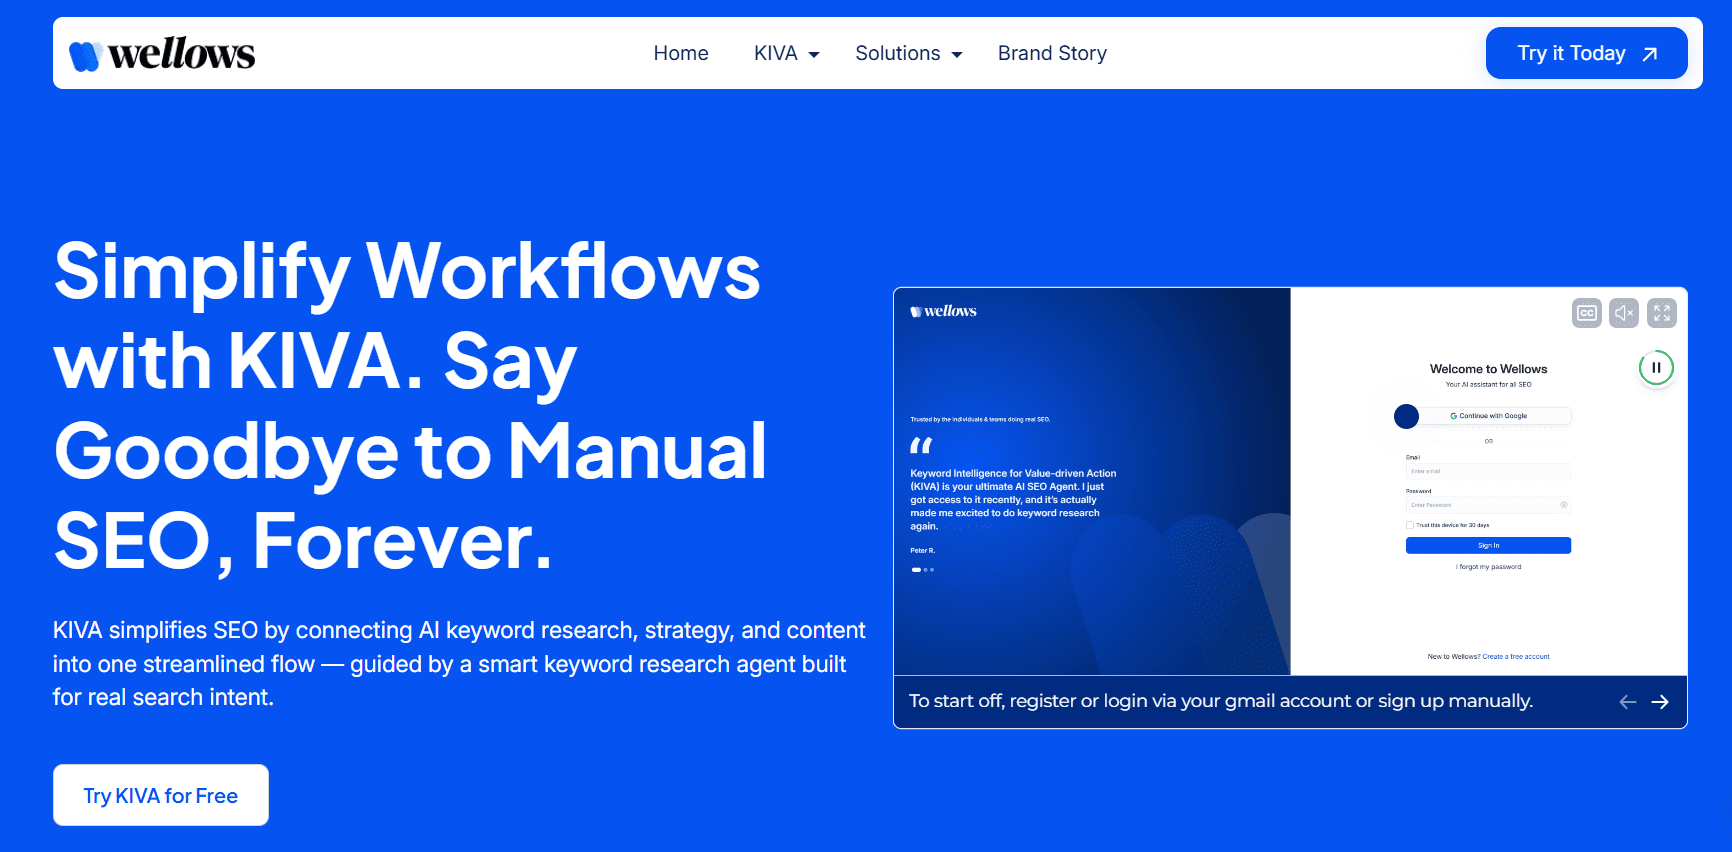Go back to the previous demo step
Viewport: 1732px width, 852px height.
coord(1627,702)
